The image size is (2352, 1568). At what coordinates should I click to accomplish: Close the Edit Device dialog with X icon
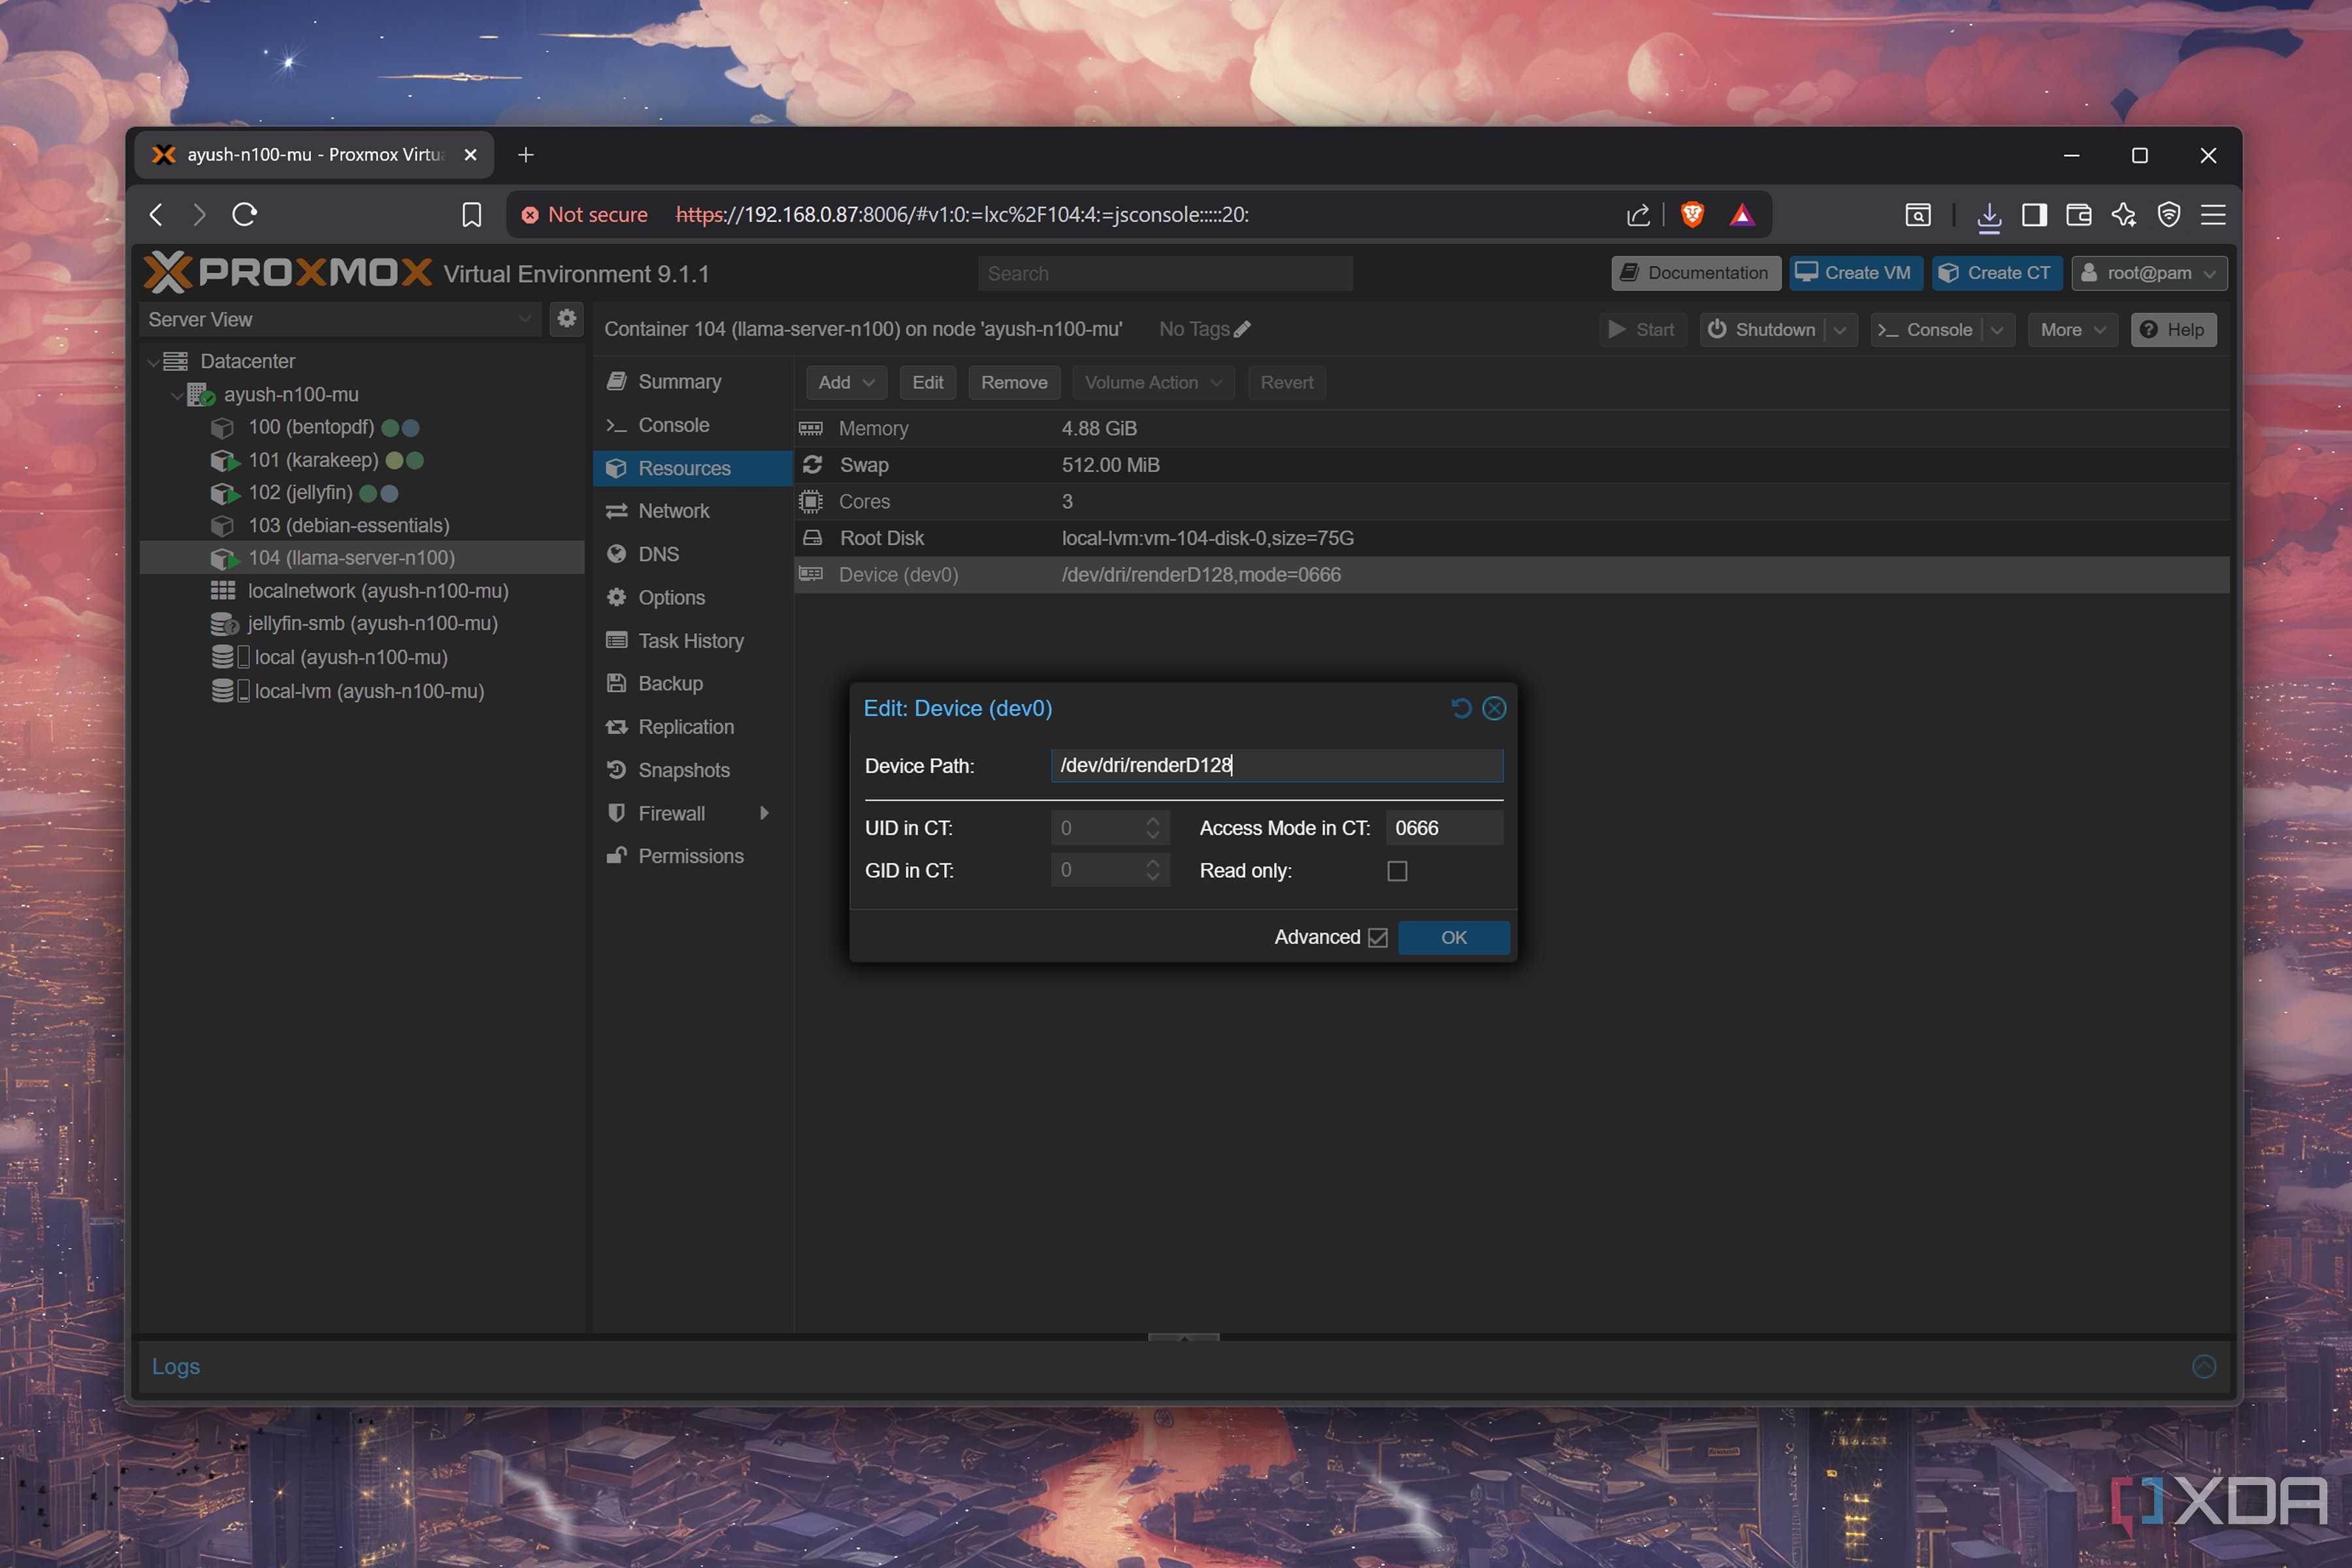tap(1494, 708)
